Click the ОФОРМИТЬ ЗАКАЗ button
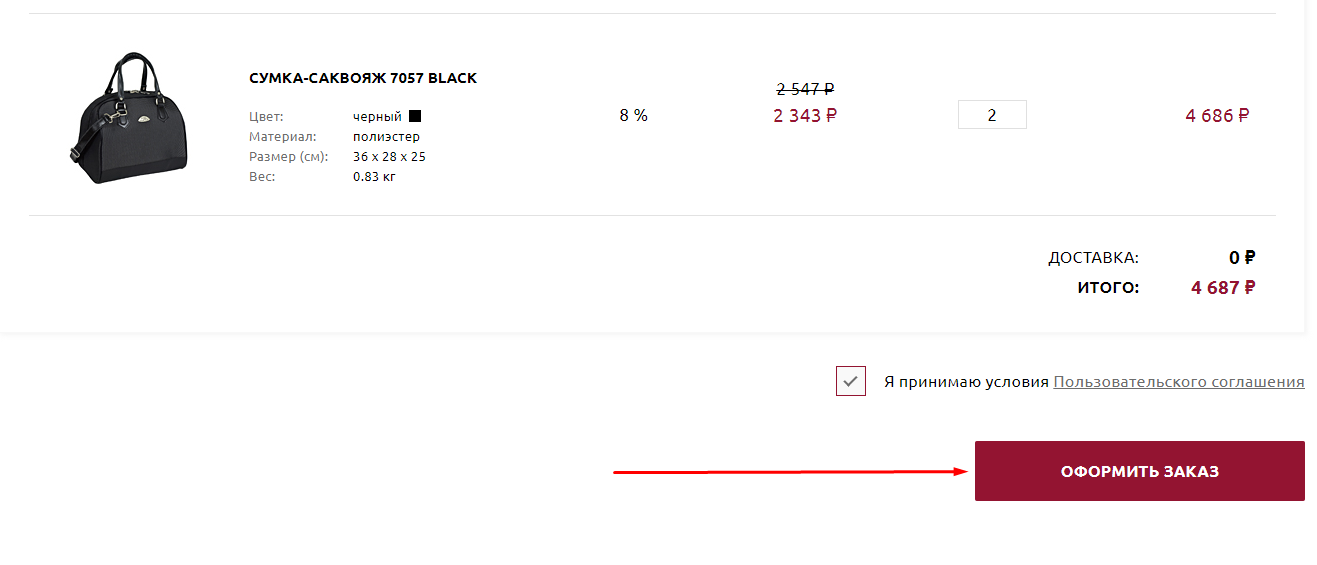The image size is (1317, 565). [x=1140, y=471]
